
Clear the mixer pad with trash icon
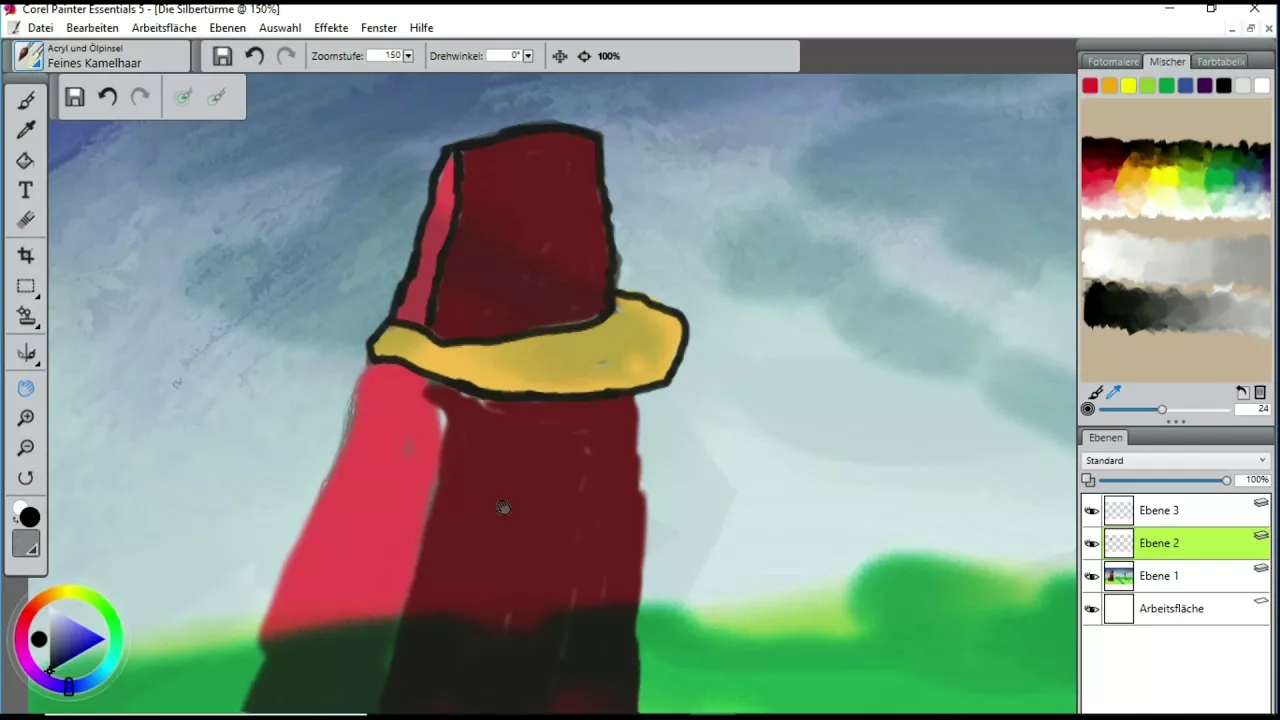coord(1260,393)
